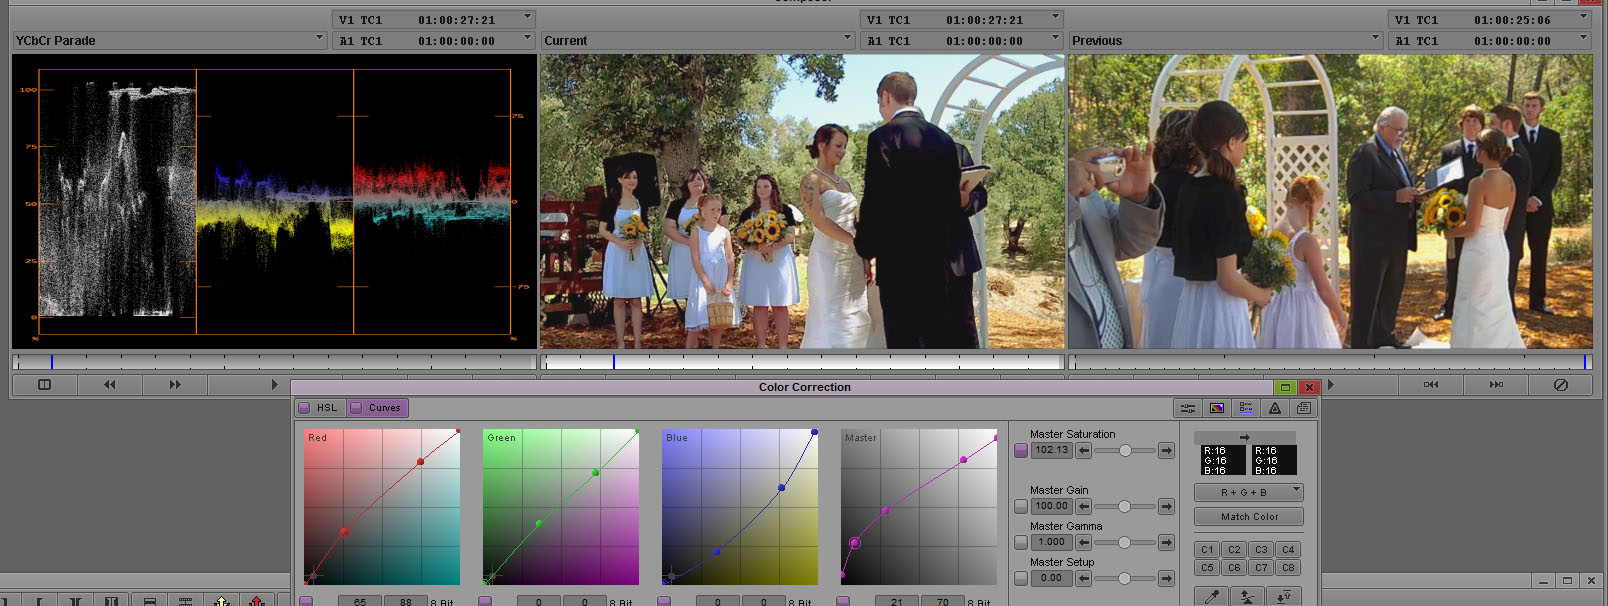Toggle the HSL tab enable button
This screenshot has height=606, width=1608.
304,408
